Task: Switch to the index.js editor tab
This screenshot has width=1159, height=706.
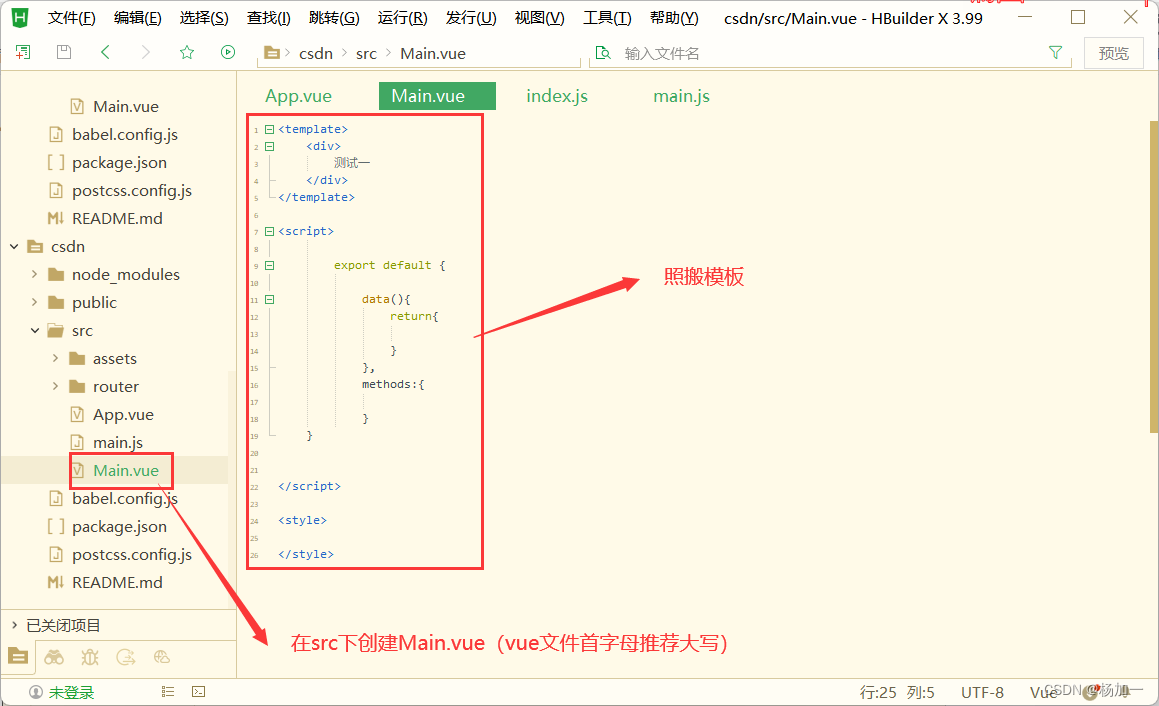Action: click(557, 96)
